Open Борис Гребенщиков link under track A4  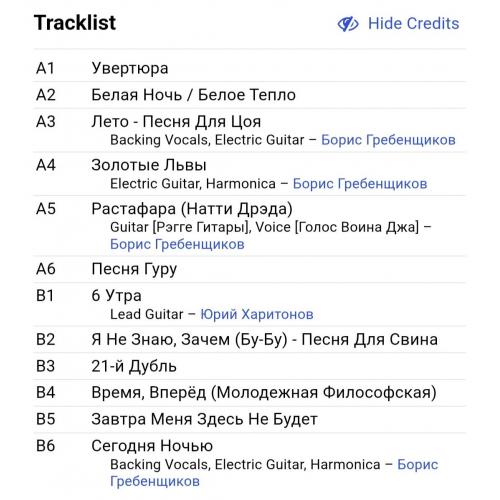pyautogui.click(x=360, y=184)
